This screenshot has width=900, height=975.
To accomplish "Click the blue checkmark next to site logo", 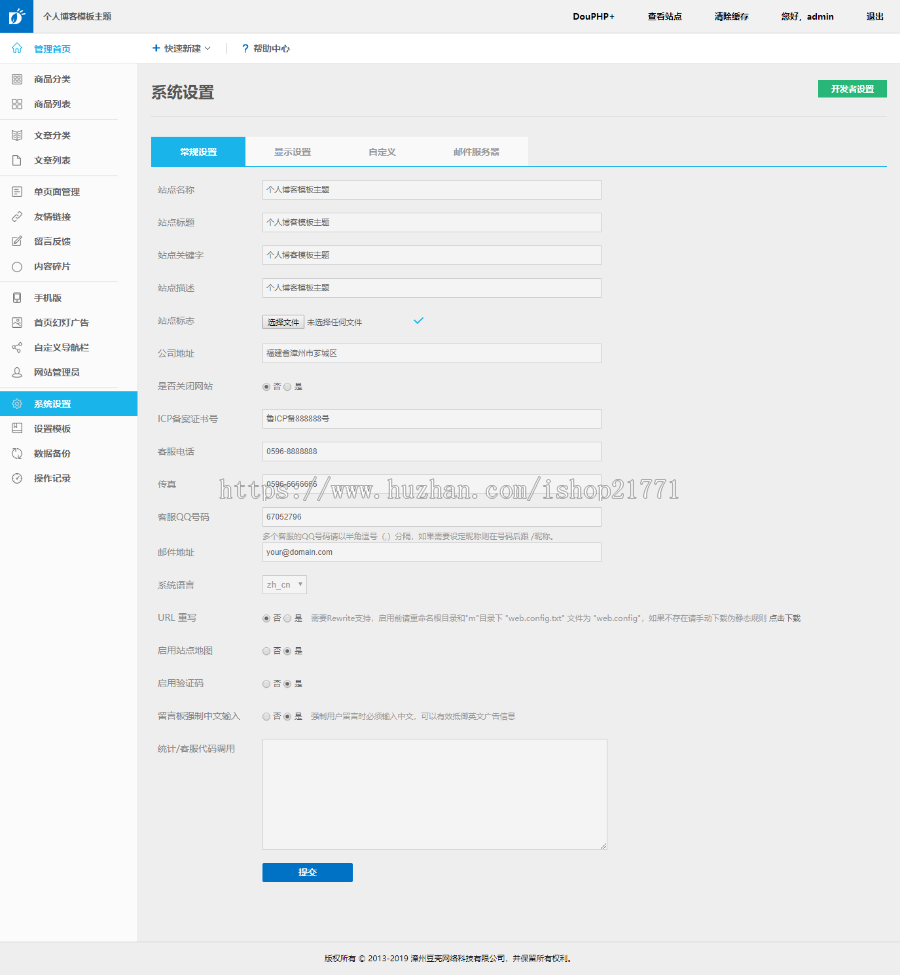I will tap(419, 321).
